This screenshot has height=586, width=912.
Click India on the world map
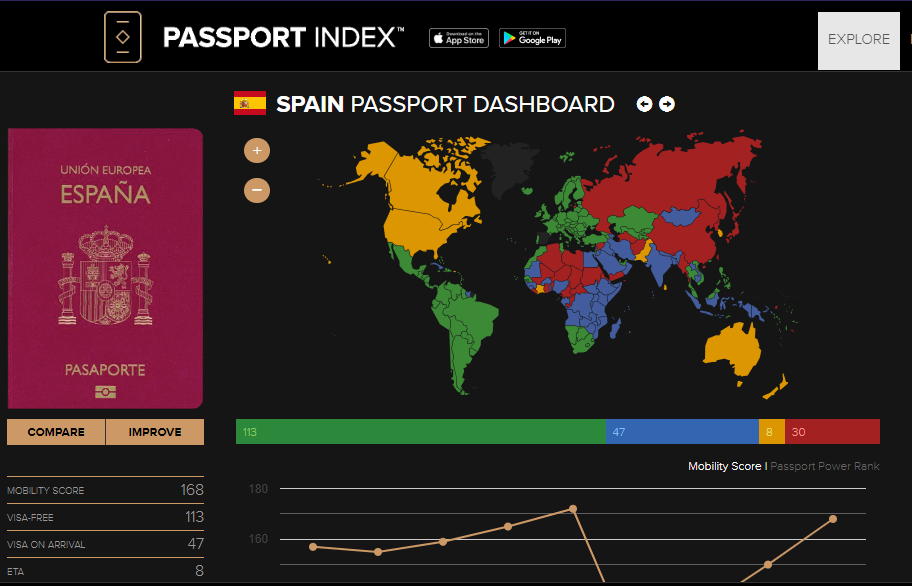tap(660, 265)
